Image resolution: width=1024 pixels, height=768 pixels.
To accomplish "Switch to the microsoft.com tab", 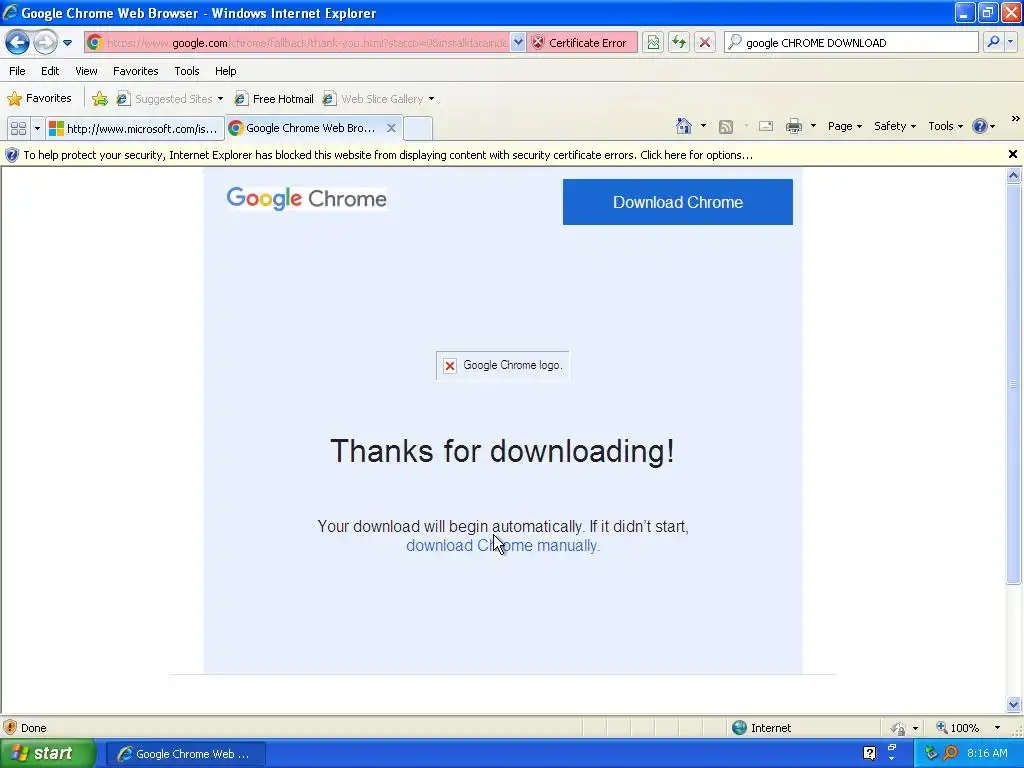I will [135, 129].
